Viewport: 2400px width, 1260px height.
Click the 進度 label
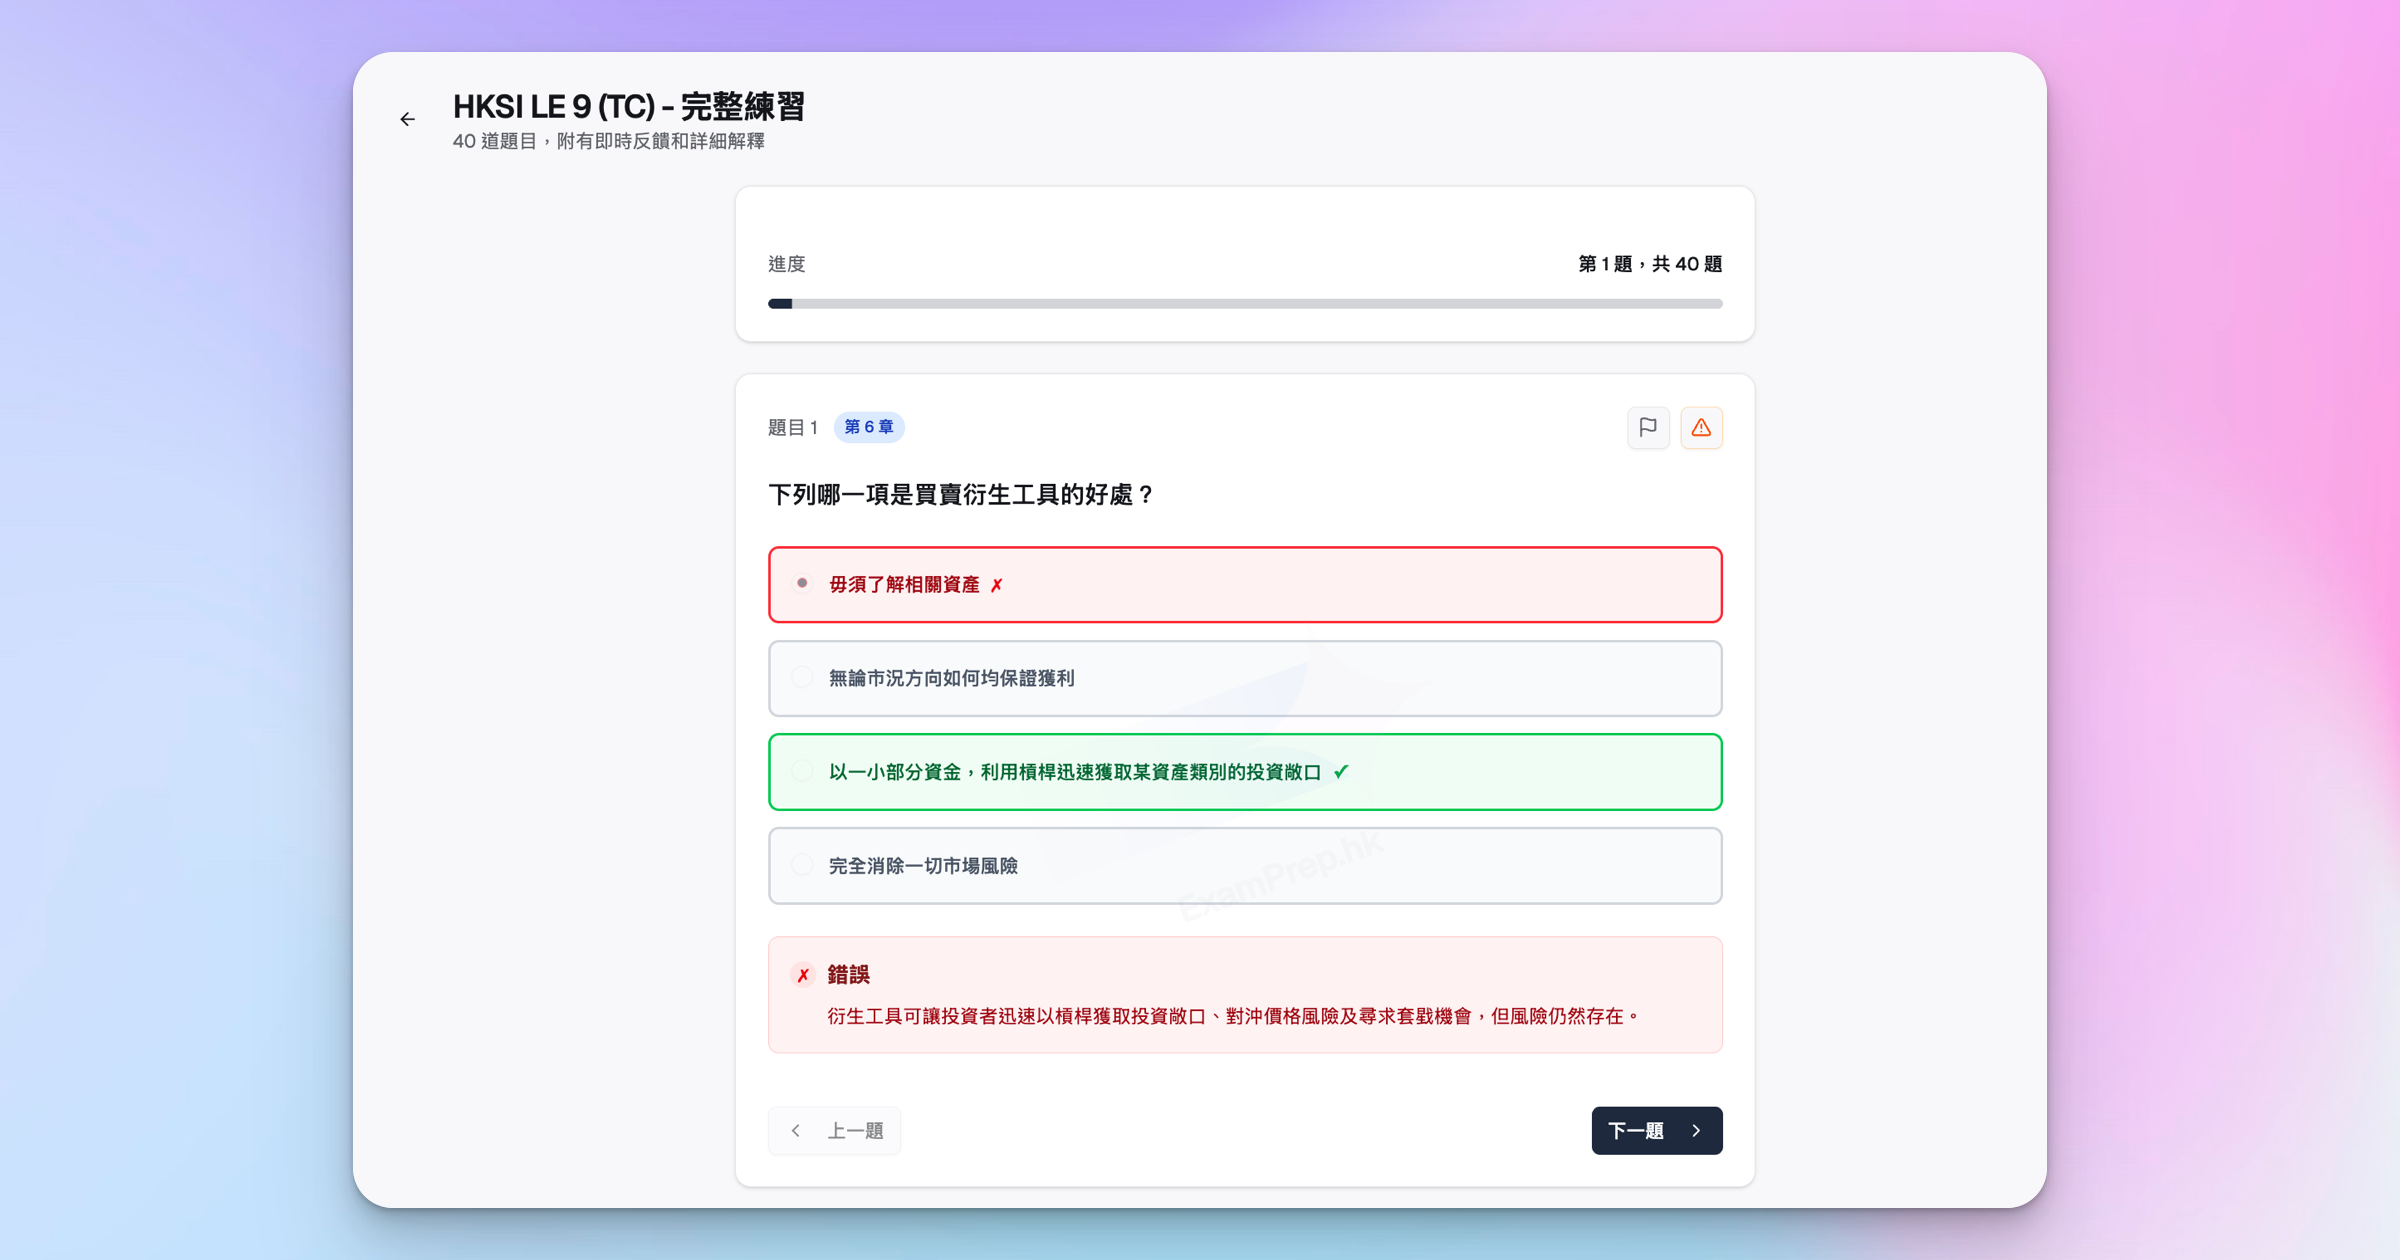coord(786,264)
